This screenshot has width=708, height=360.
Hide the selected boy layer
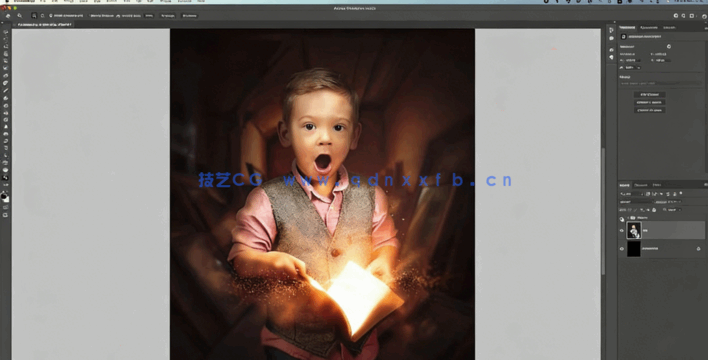pos(622,230)
